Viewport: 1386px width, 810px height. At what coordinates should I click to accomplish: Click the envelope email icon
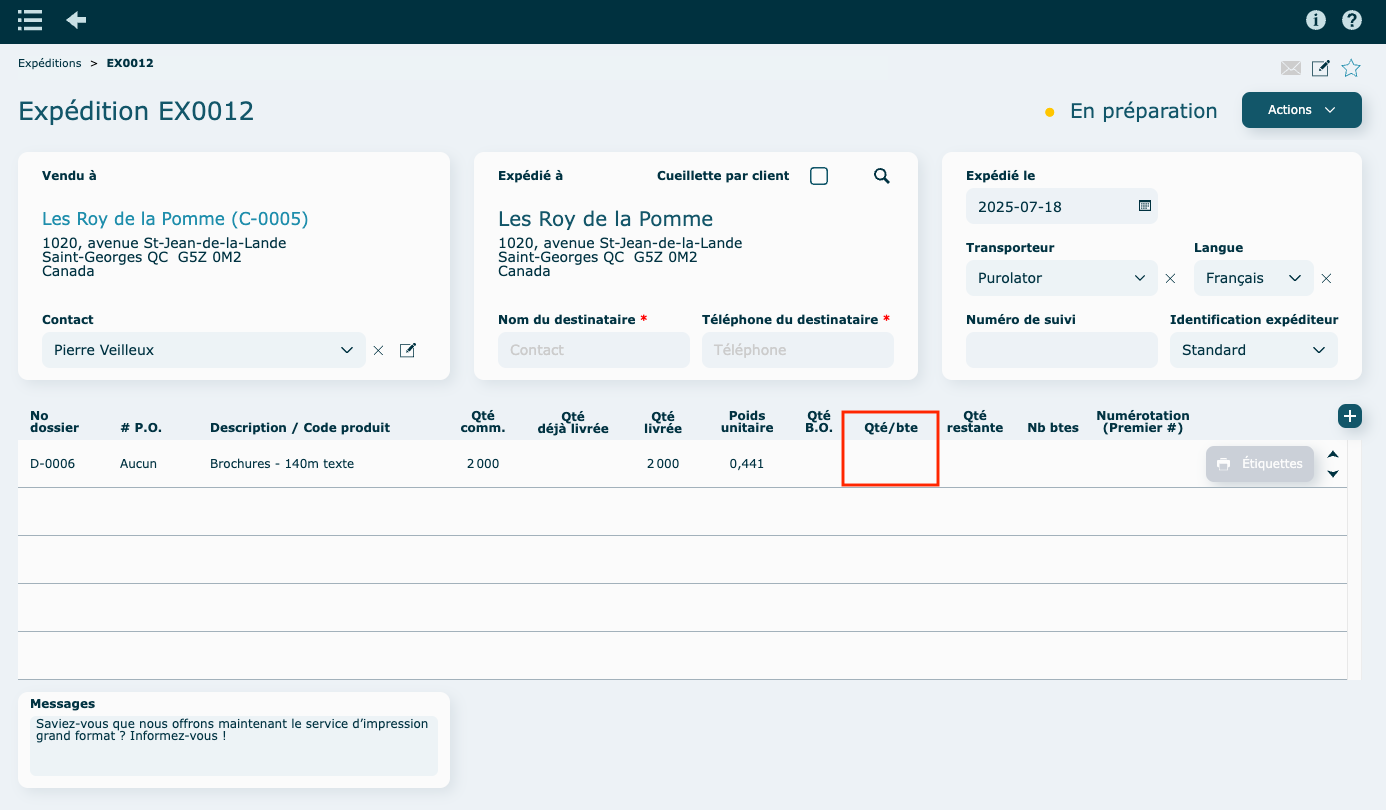click(x=1291, y=68)
